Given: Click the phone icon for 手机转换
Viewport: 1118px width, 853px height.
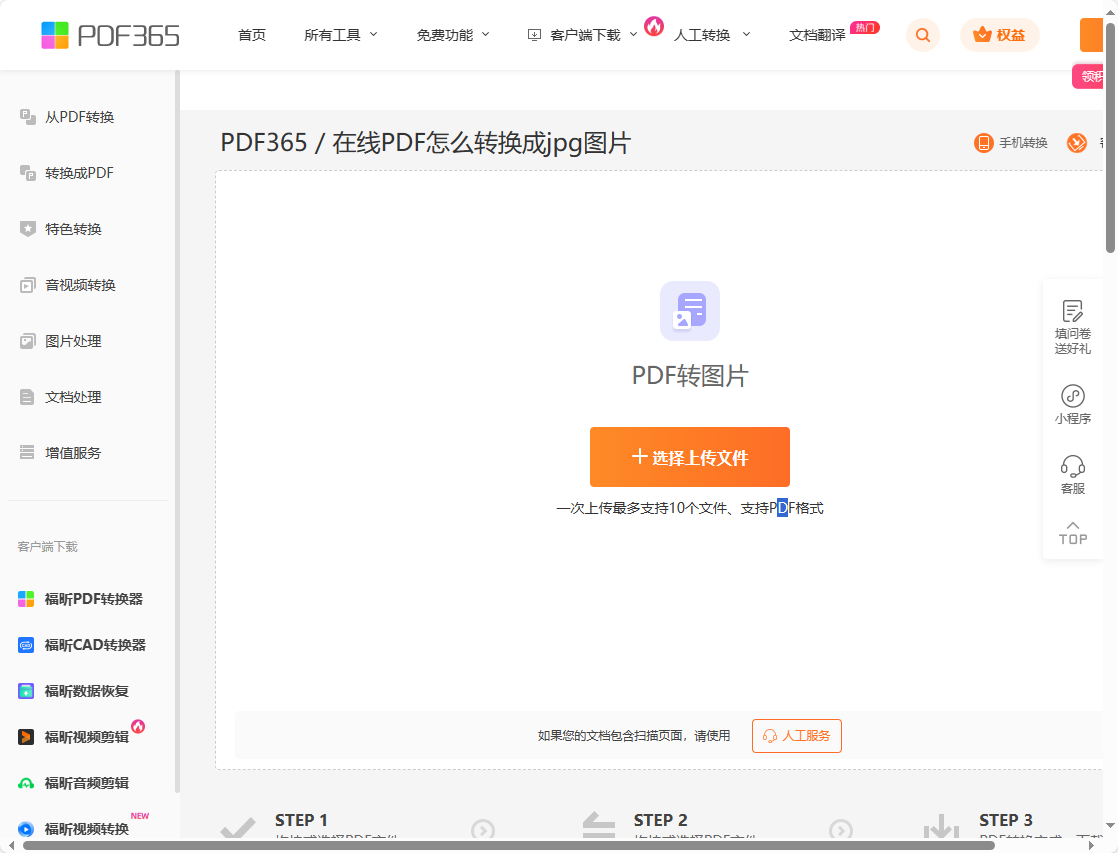Looking at the screenshot, I should (x=983, y=143).
